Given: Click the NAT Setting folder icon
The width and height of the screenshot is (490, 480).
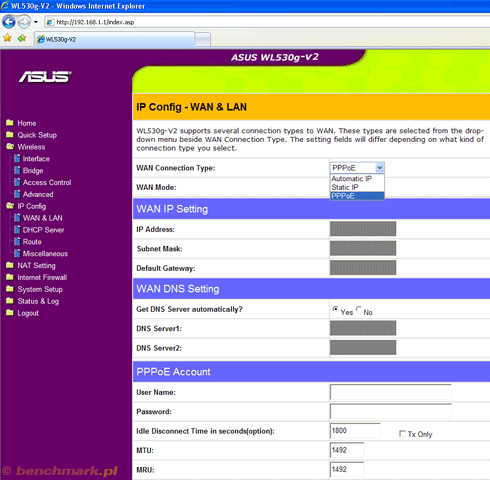Looking at the screenshot, I should click(x=10, y=265).
